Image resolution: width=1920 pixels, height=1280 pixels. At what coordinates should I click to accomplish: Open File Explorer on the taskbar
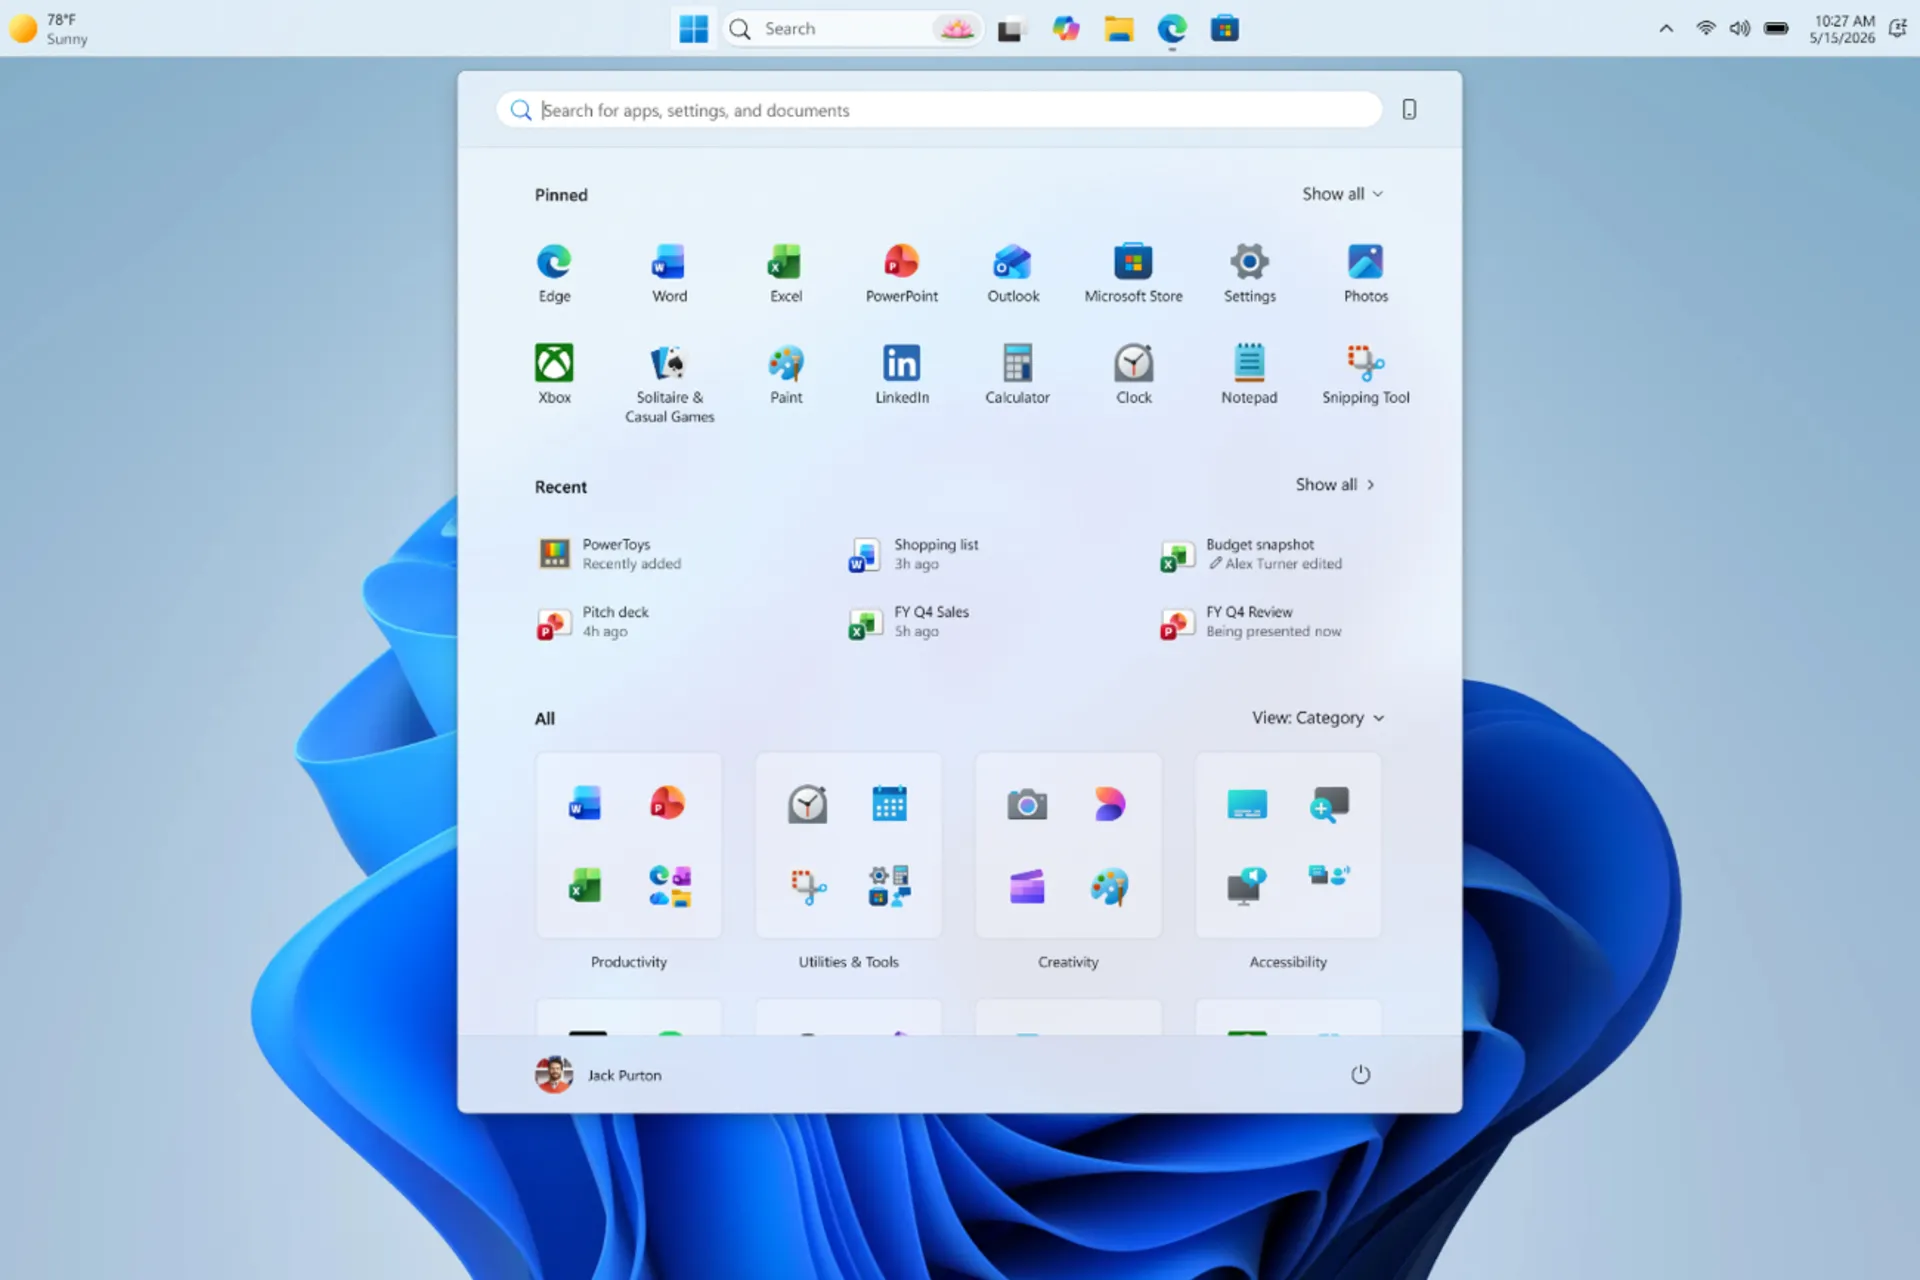tap(1118, 29)
